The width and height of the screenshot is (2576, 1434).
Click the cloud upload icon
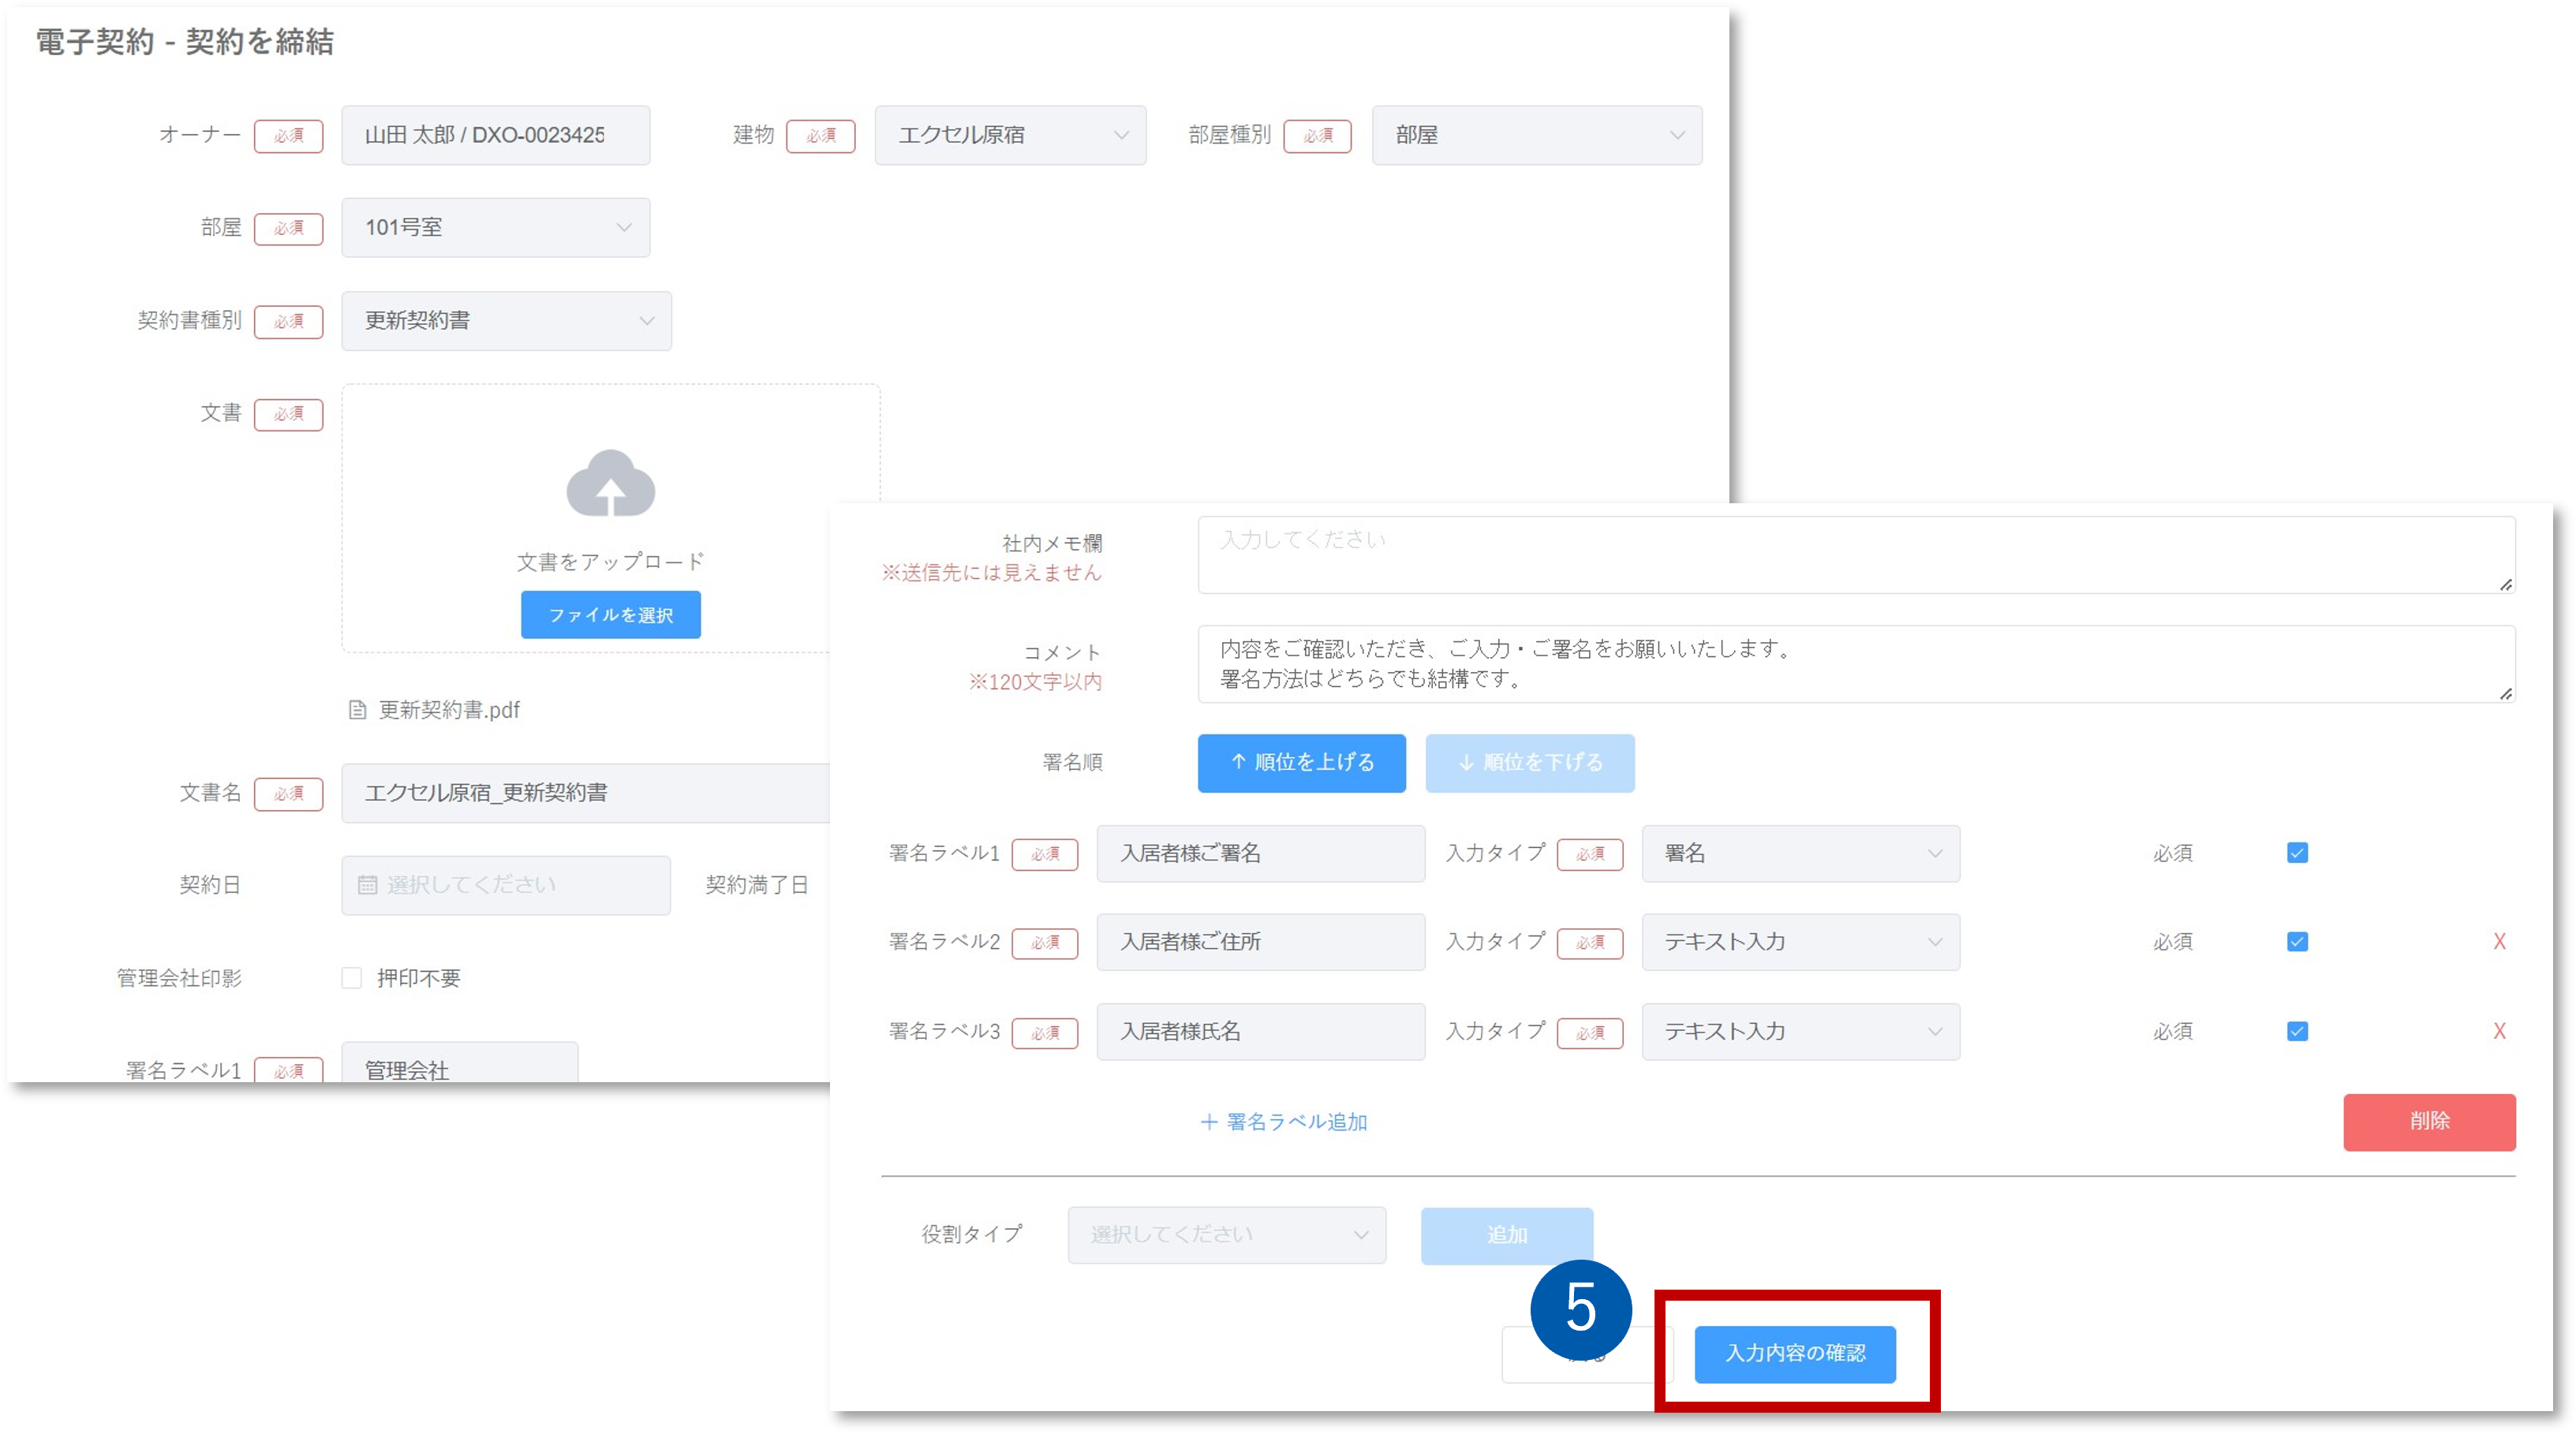pos(610,484)
